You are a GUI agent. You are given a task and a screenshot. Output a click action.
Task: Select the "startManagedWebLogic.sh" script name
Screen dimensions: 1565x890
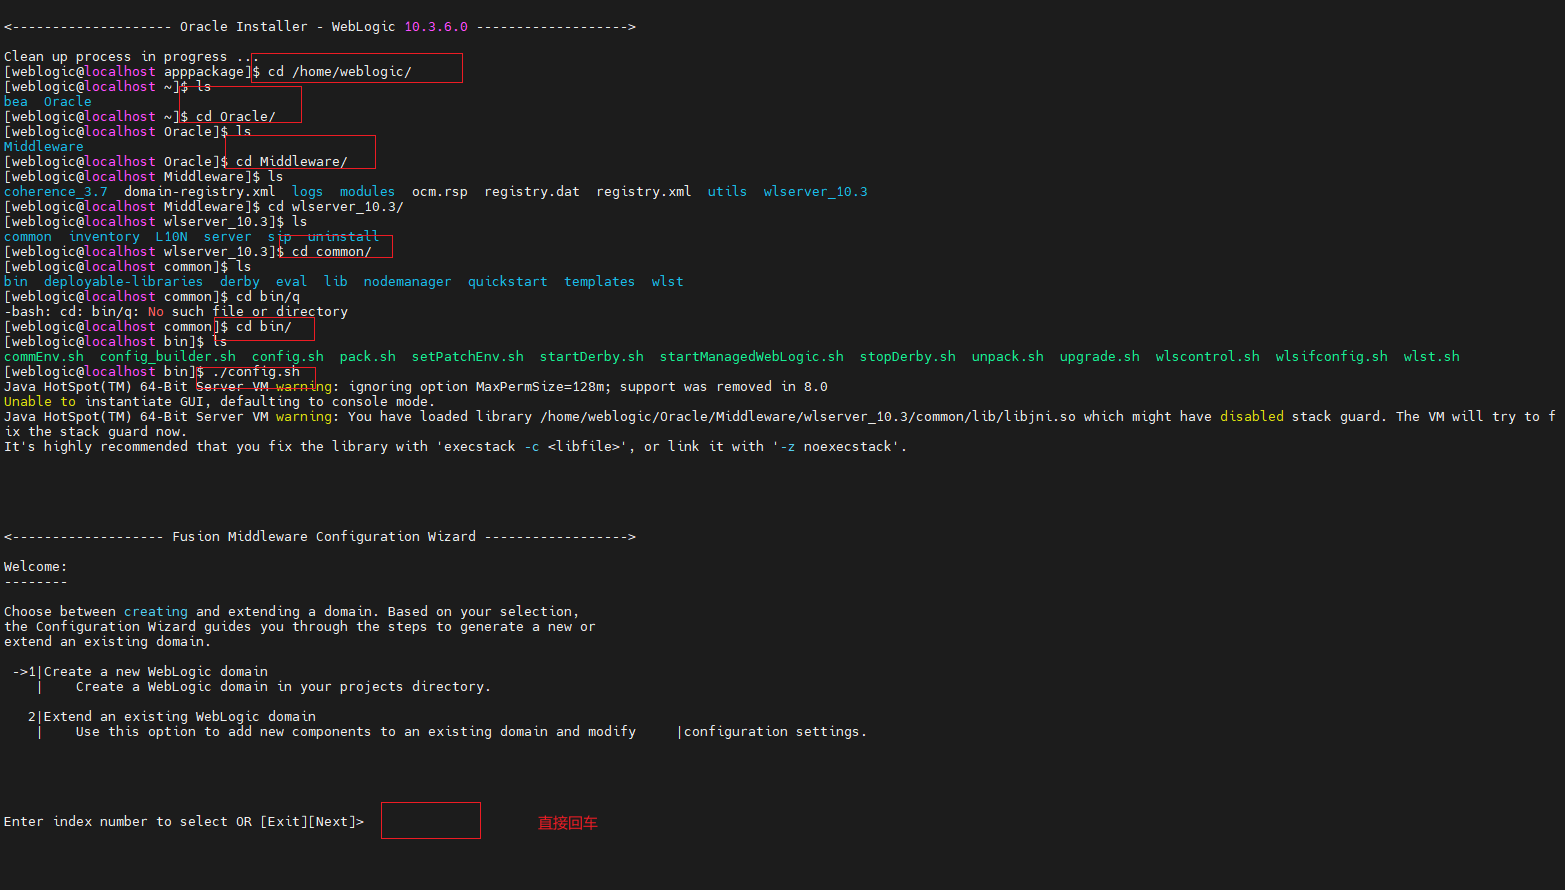pos(752,357)
